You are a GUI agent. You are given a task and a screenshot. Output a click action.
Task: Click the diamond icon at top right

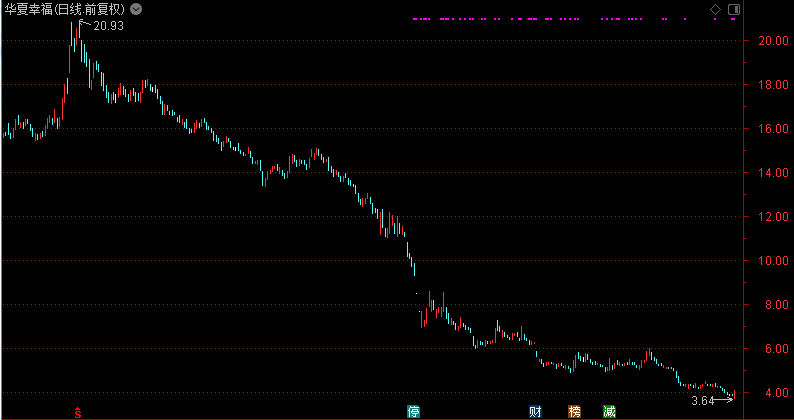[715, 9]
